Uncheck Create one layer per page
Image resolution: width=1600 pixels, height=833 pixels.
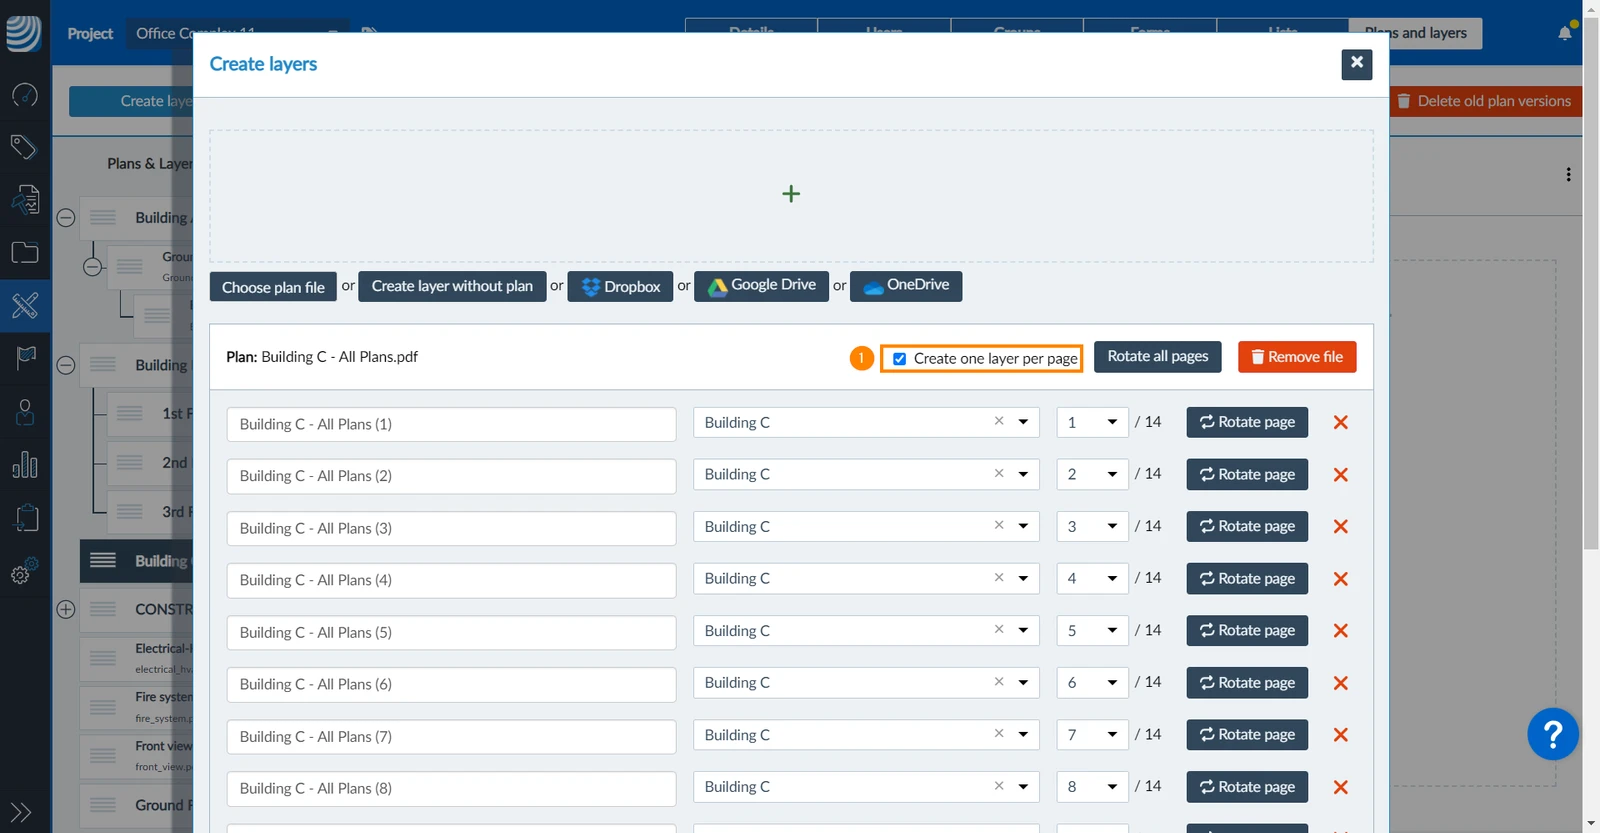pos(900,359)
